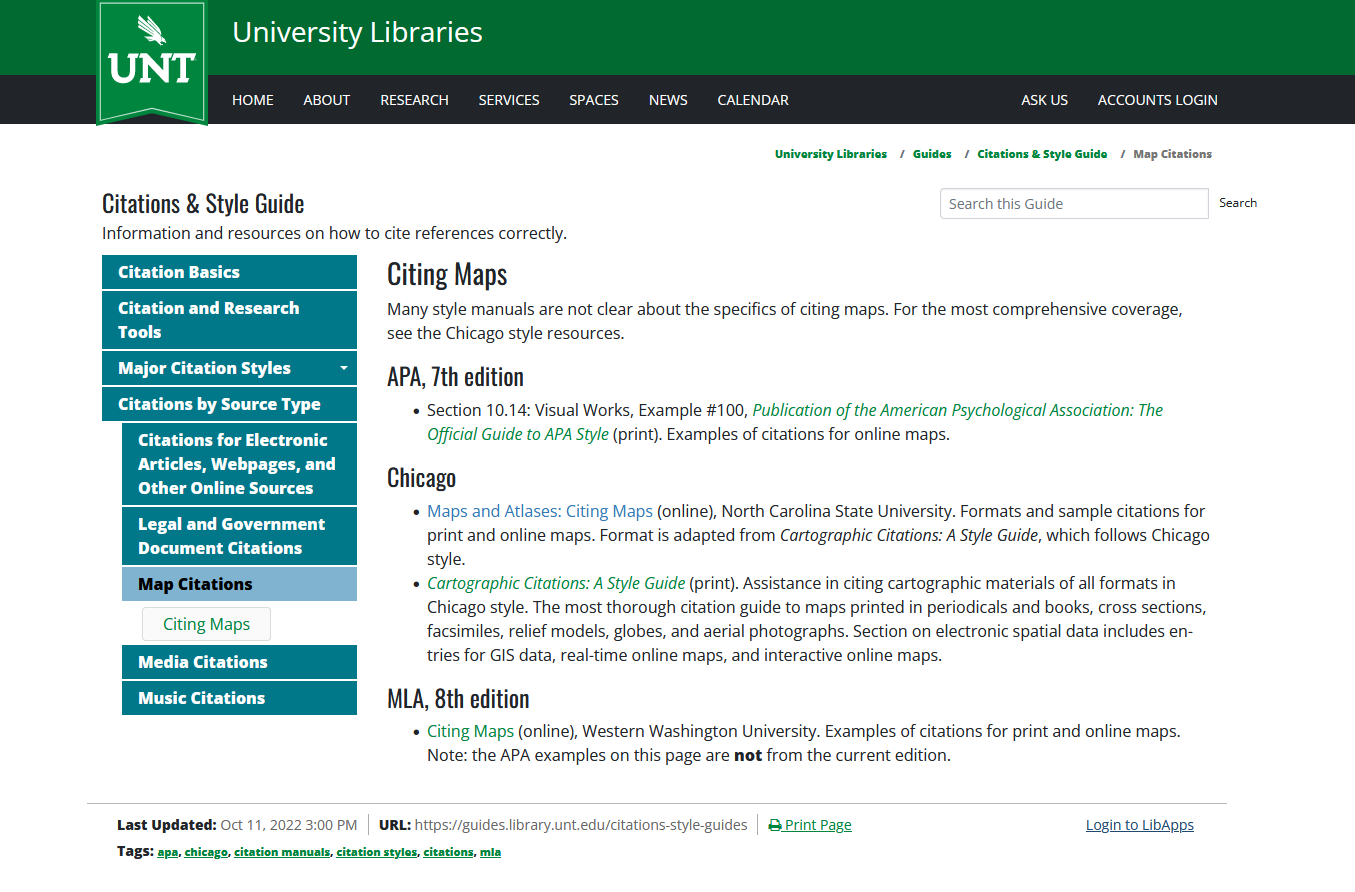Click the Last Updated date text
Viewport: 1355px width, 892px height.
tap(289, 825)
